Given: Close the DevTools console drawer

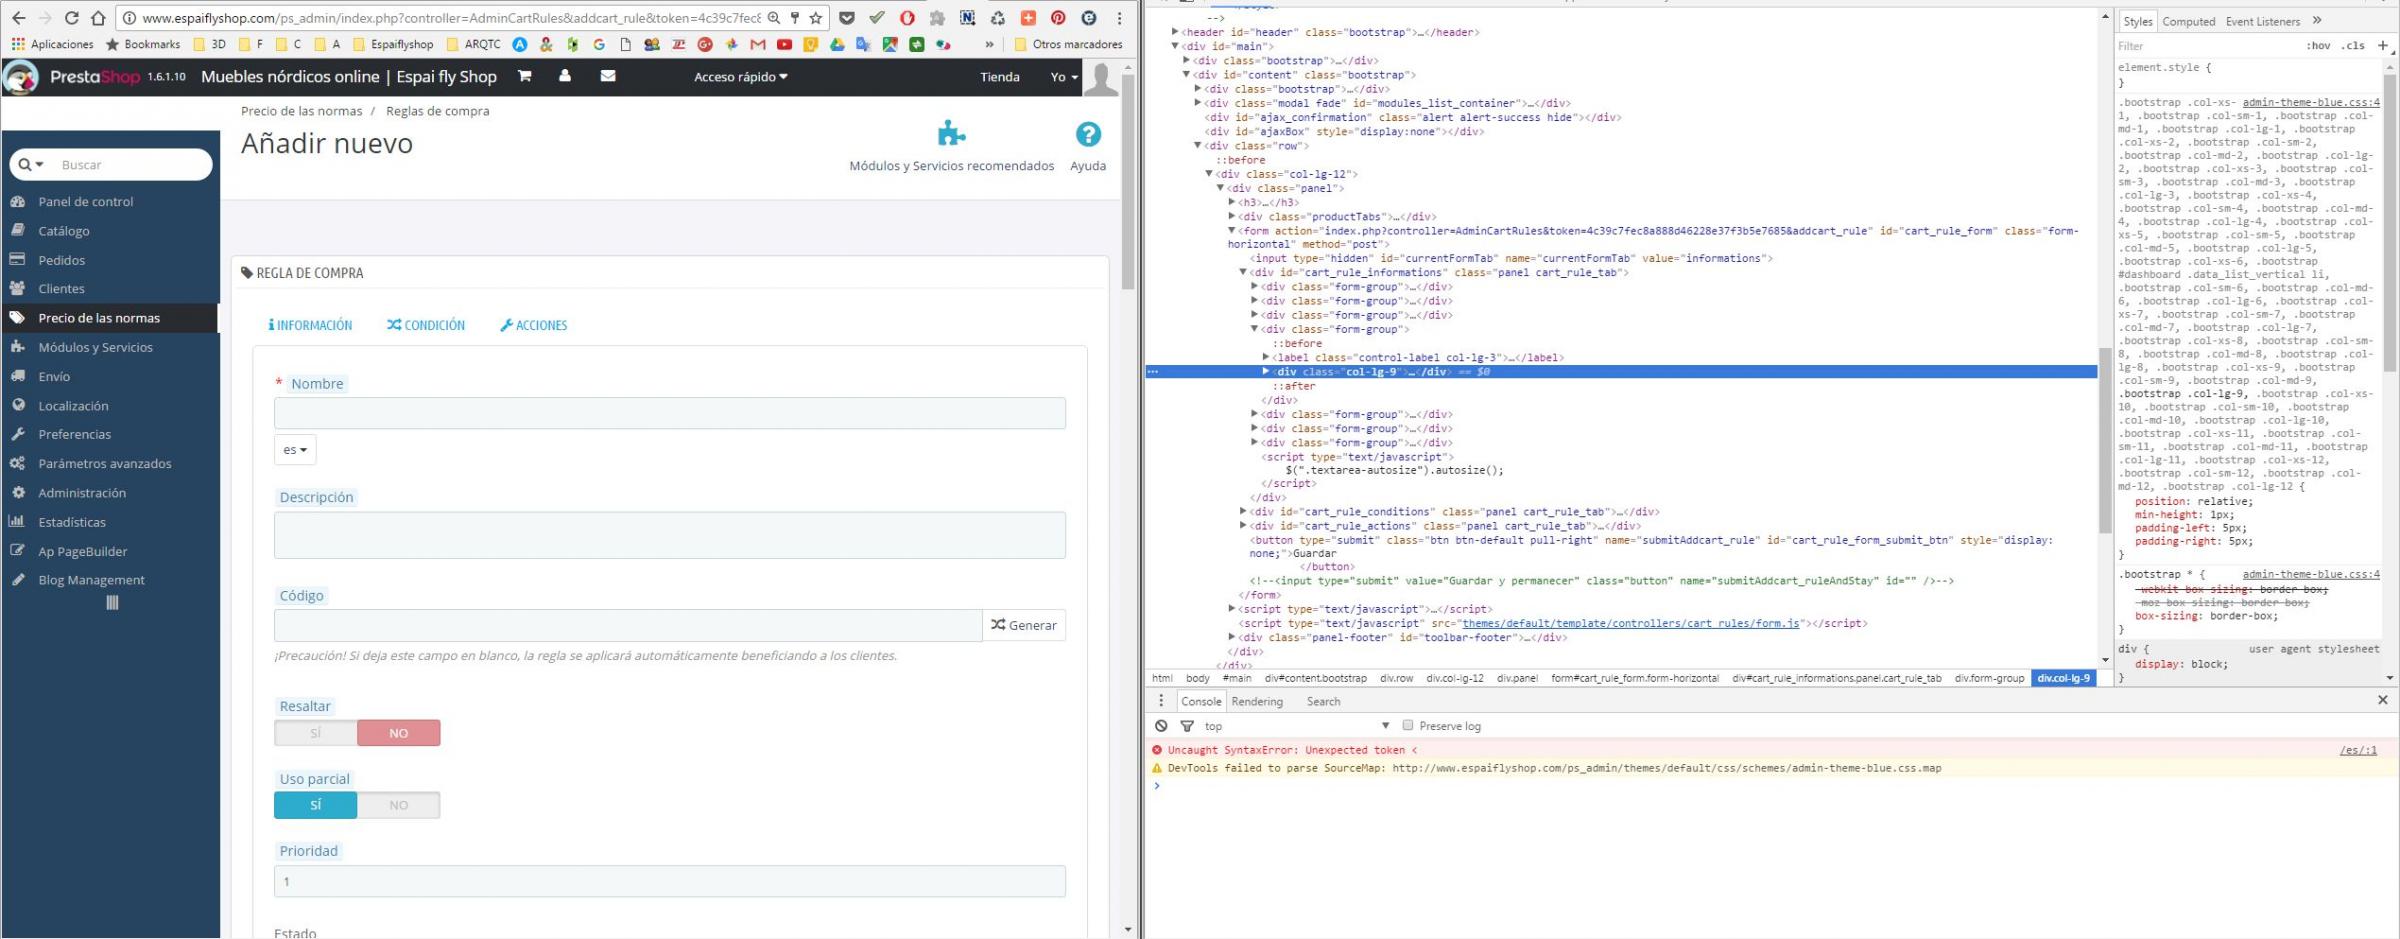Looking at the screenshot, I should point(2382,700).
